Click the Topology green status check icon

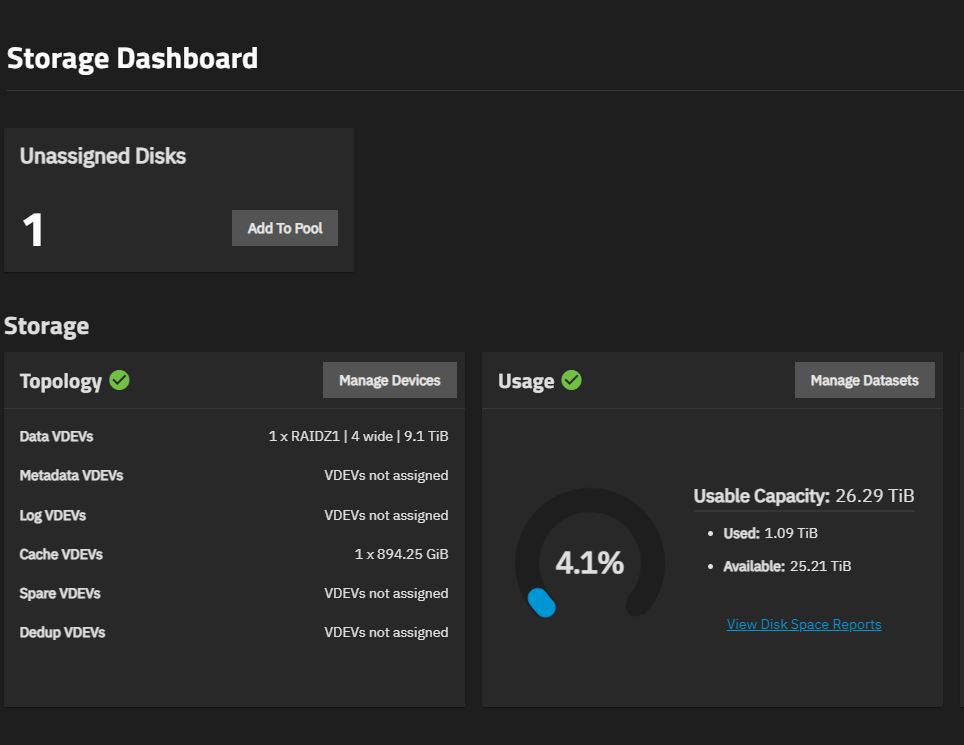pos(120,380)
